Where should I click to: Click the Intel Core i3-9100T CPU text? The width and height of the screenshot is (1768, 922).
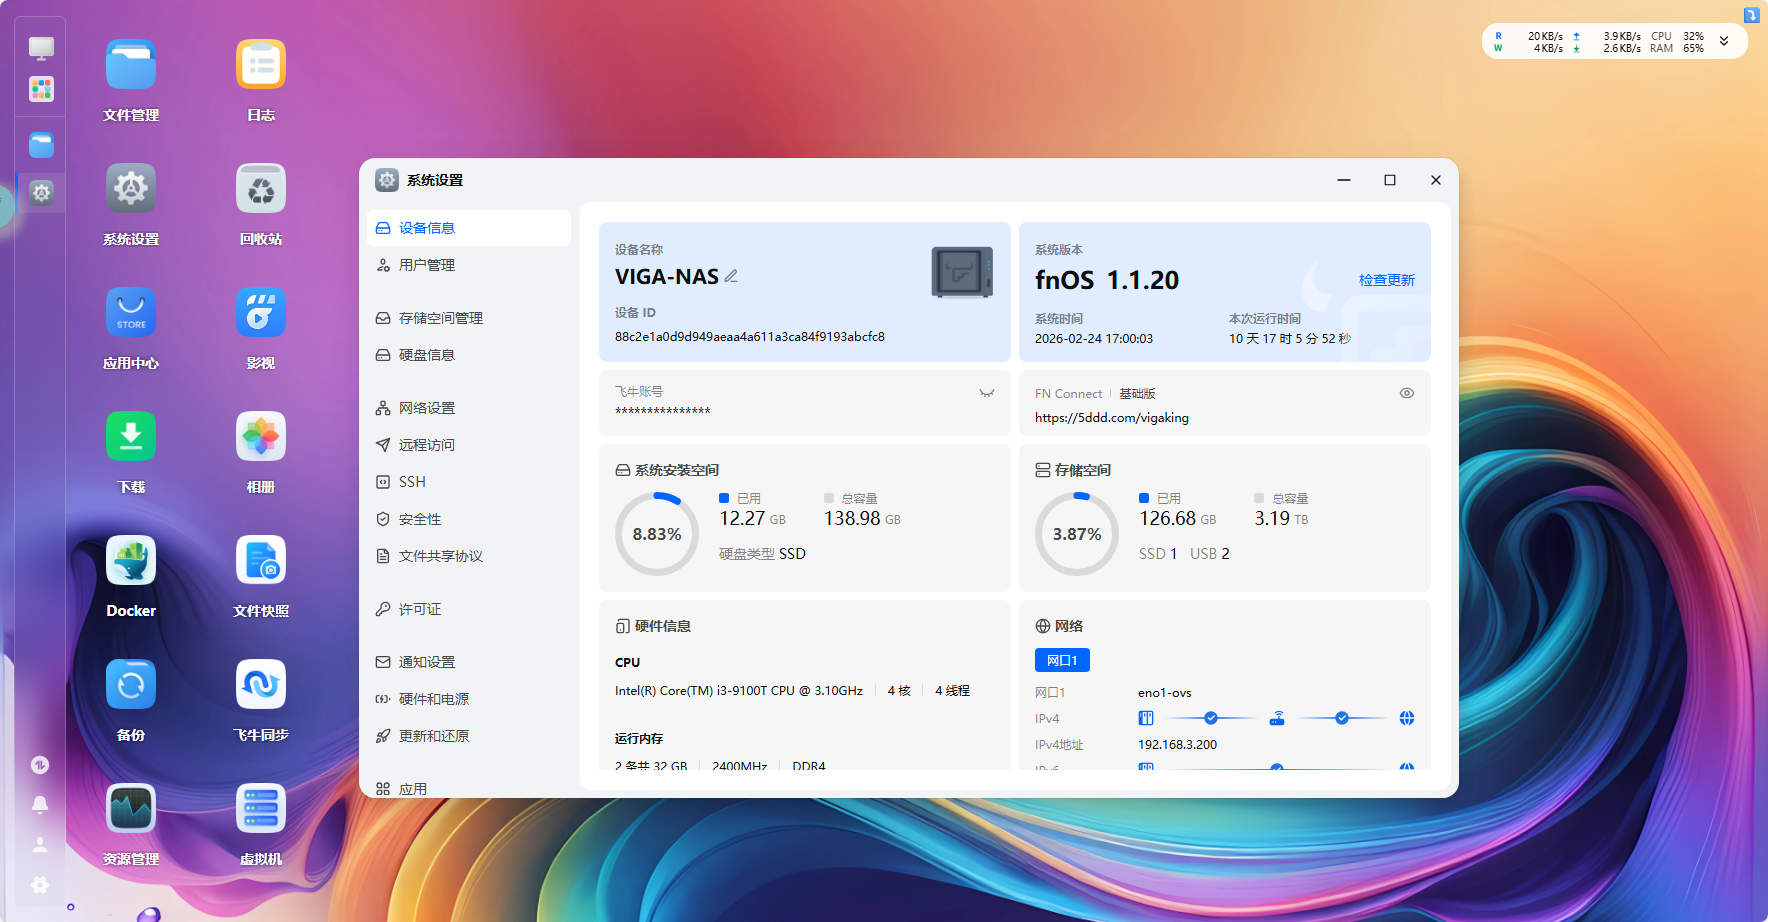739,691
